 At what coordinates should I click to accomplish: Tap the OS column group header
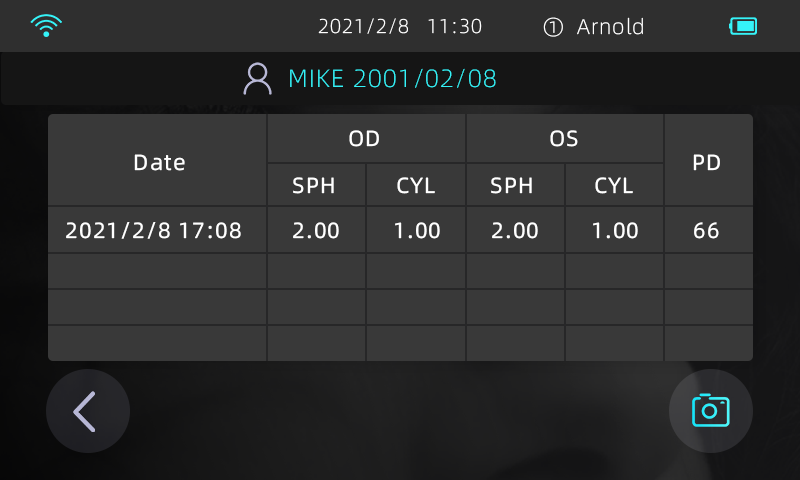pos(564,139)
